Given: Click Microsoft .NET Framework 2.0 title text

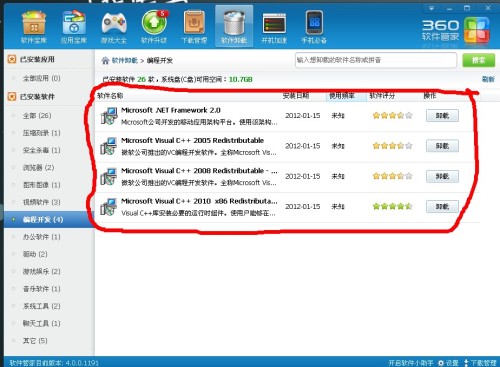Looking at the screenshot, I should point(171,110).
